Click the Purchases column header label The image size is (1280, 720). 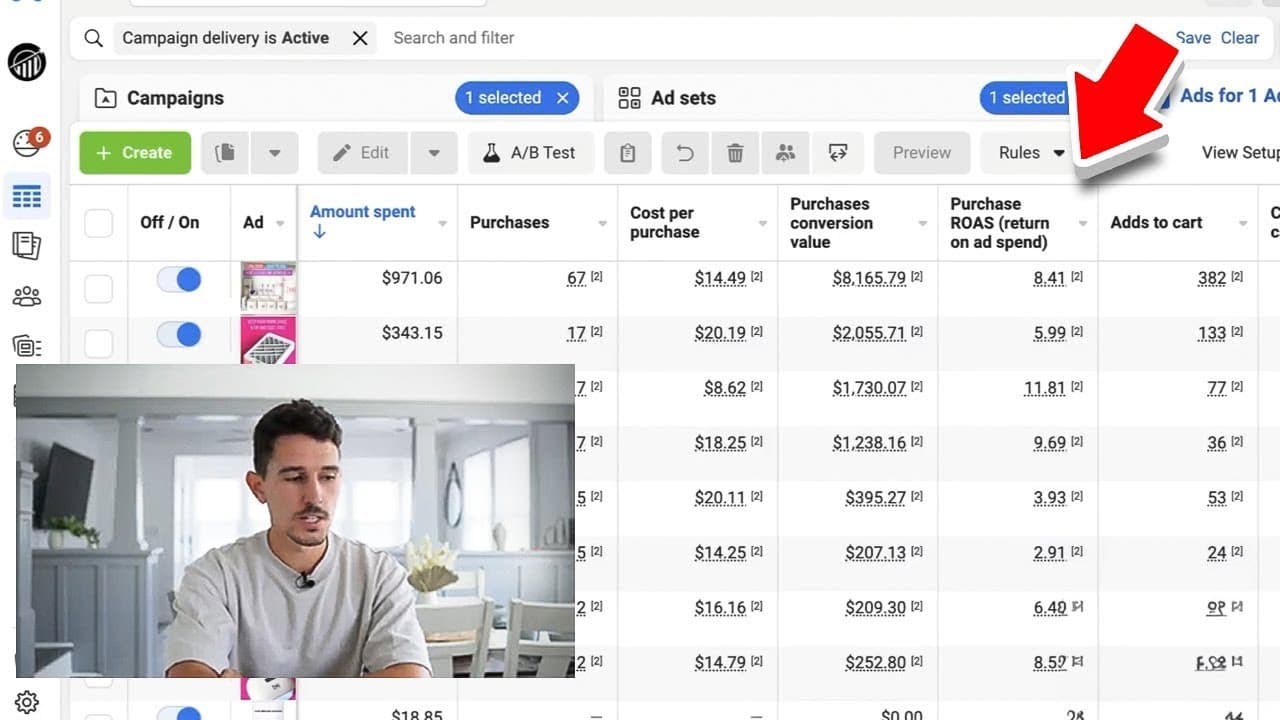pyautogui.click(x=509, y=222)
